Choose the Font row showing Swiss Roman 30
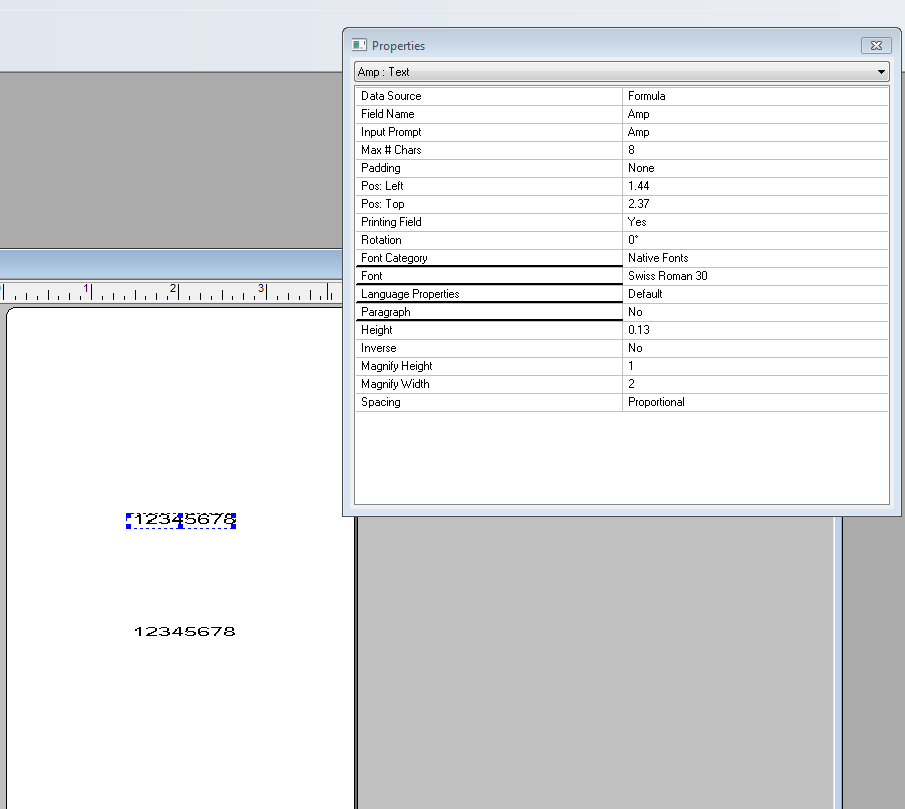Image resolution: width=905 pixels, height=809 pixels. click(755, 276)
